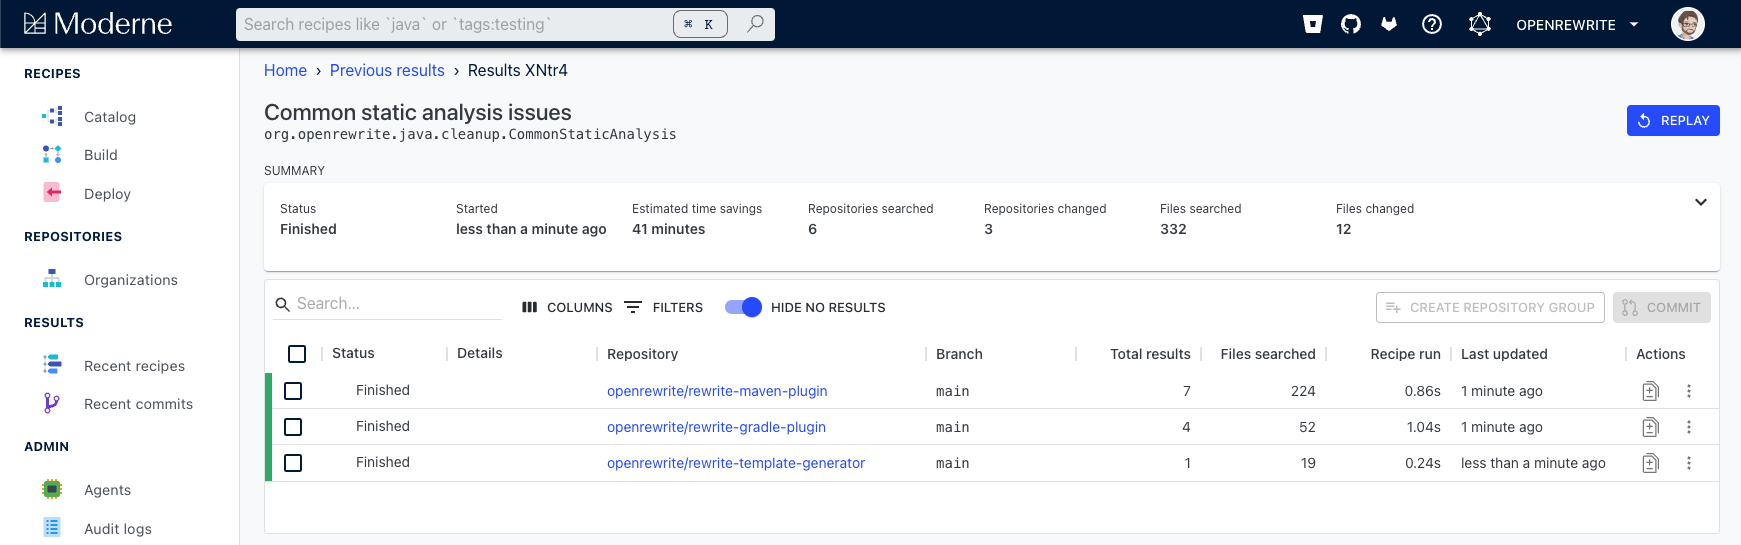The height and width of the screenshot is (545, 1741).
Task: Toggle Hide No Results switch
Action: pyautogui.click(x=743, y=307)
